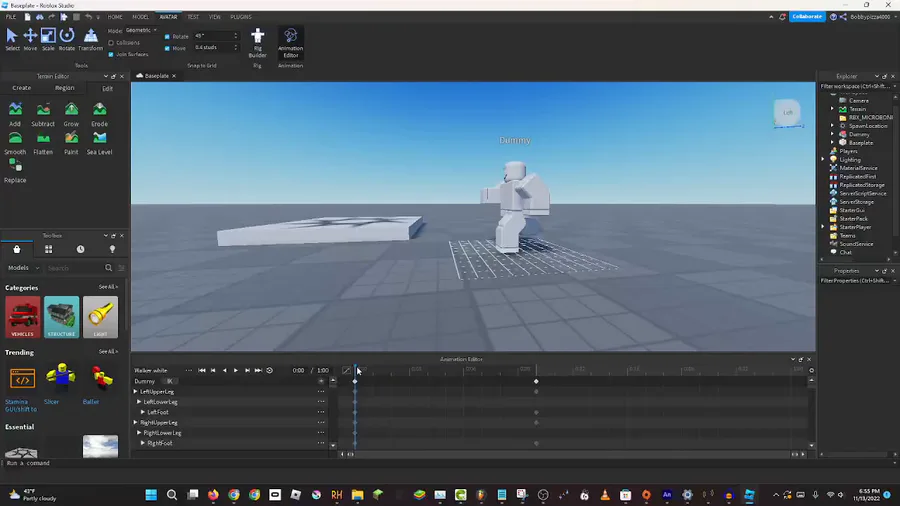Add track with Dummy plus button
Screen dimensions: 900x506
click(321, 382)
